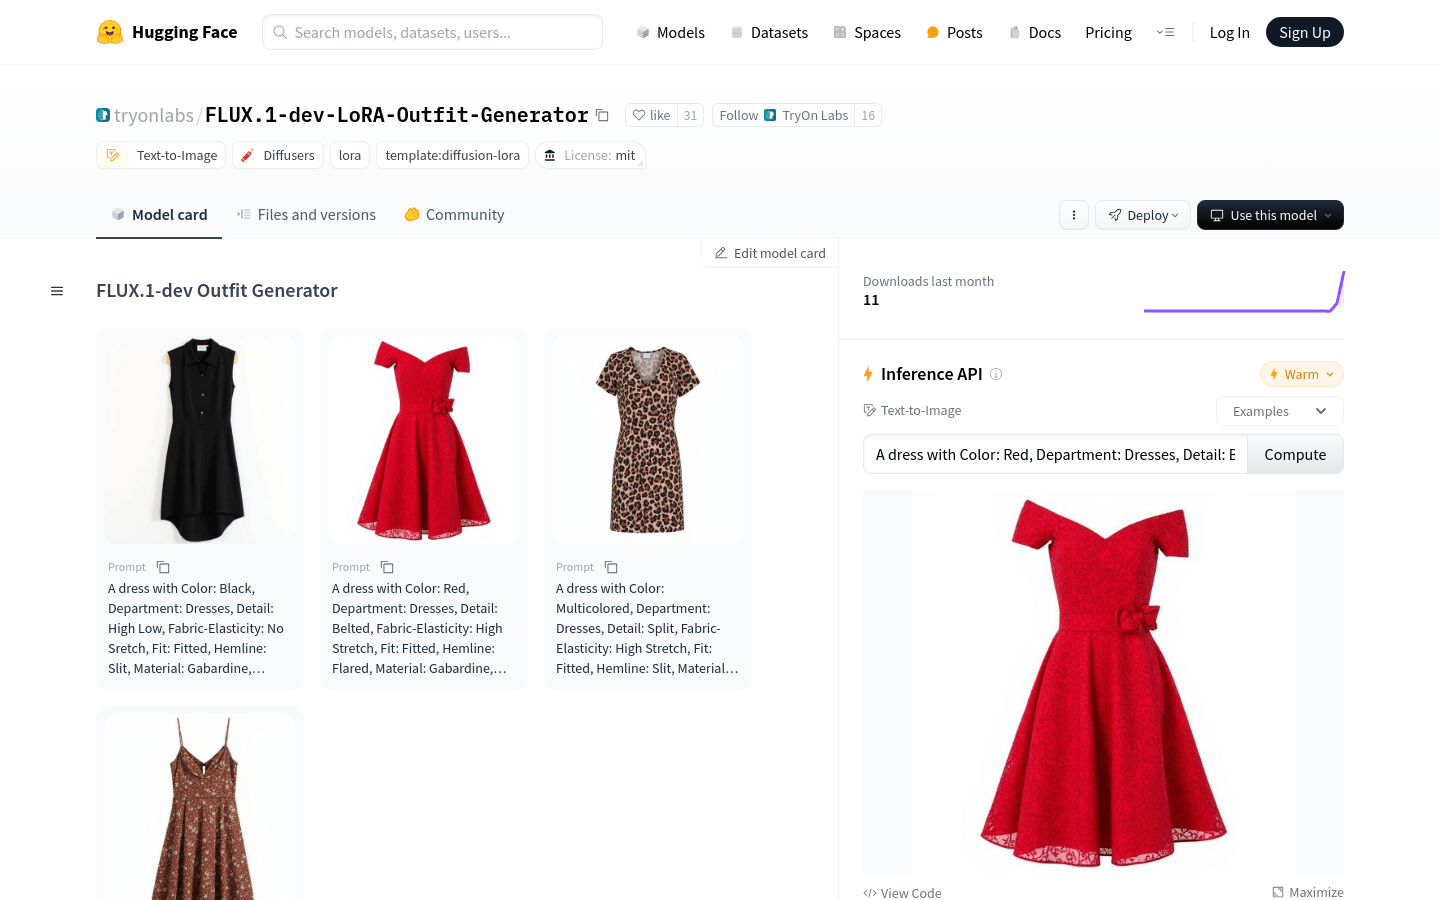Click the View Code icon link
The height and width of the screenshot is (900, 1440).
pyautogui.click(x=870, y=893)
